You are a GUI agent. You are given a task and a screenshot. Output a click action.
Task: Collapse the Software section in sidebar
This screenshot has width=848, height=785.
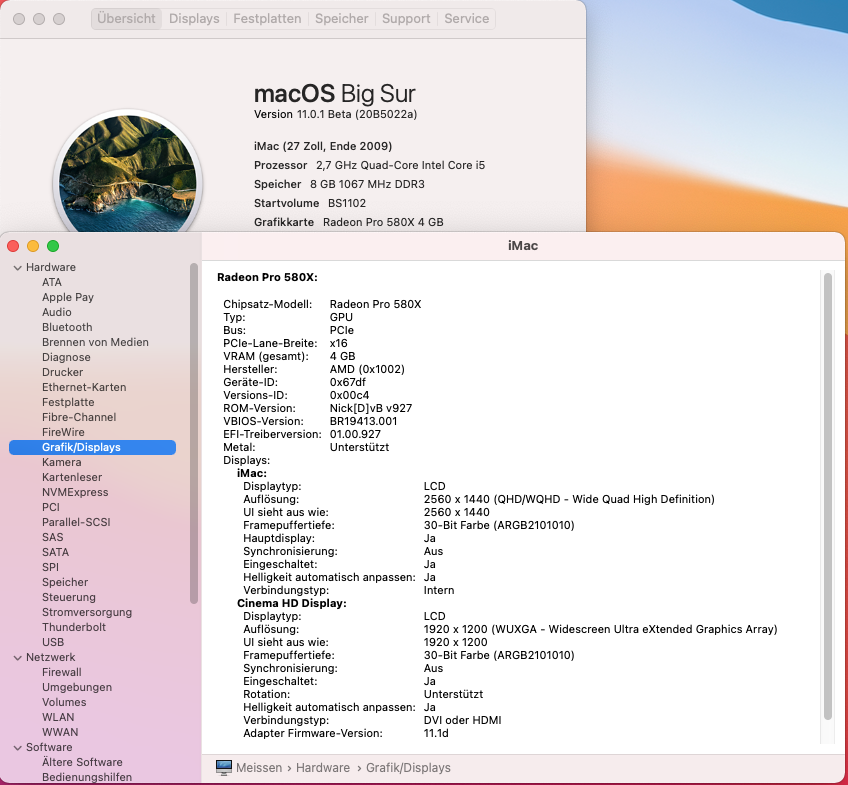coord(18,747)
